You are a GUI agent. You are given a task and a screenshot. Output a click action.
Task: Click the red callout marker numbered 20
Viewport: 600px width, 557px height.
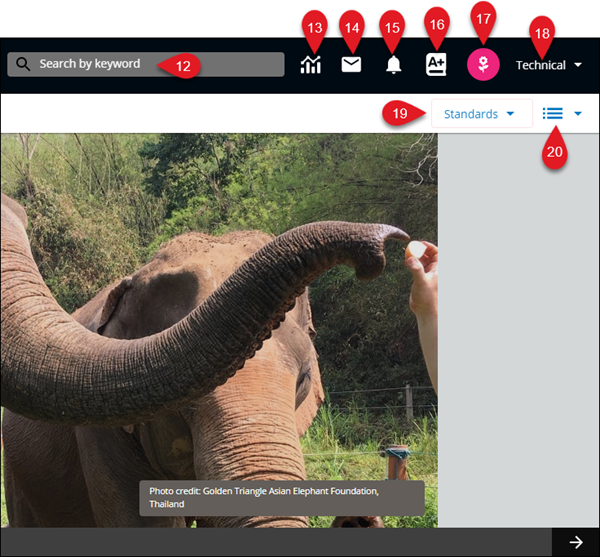(x=554, y=151)
